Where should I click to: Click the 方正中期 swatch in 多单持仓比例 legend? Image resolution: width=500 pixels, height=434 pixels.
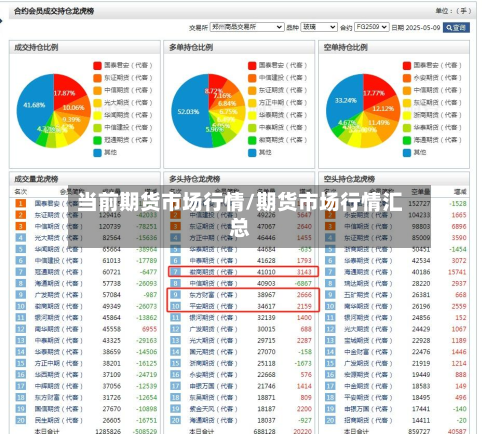(252, 103)
